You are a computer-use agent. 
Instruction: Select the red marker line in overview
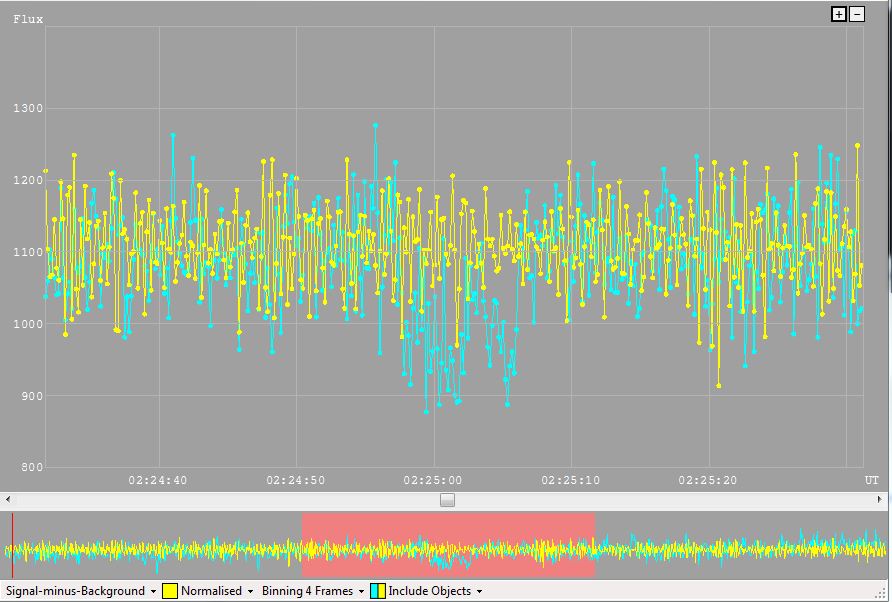click(12, 545)
